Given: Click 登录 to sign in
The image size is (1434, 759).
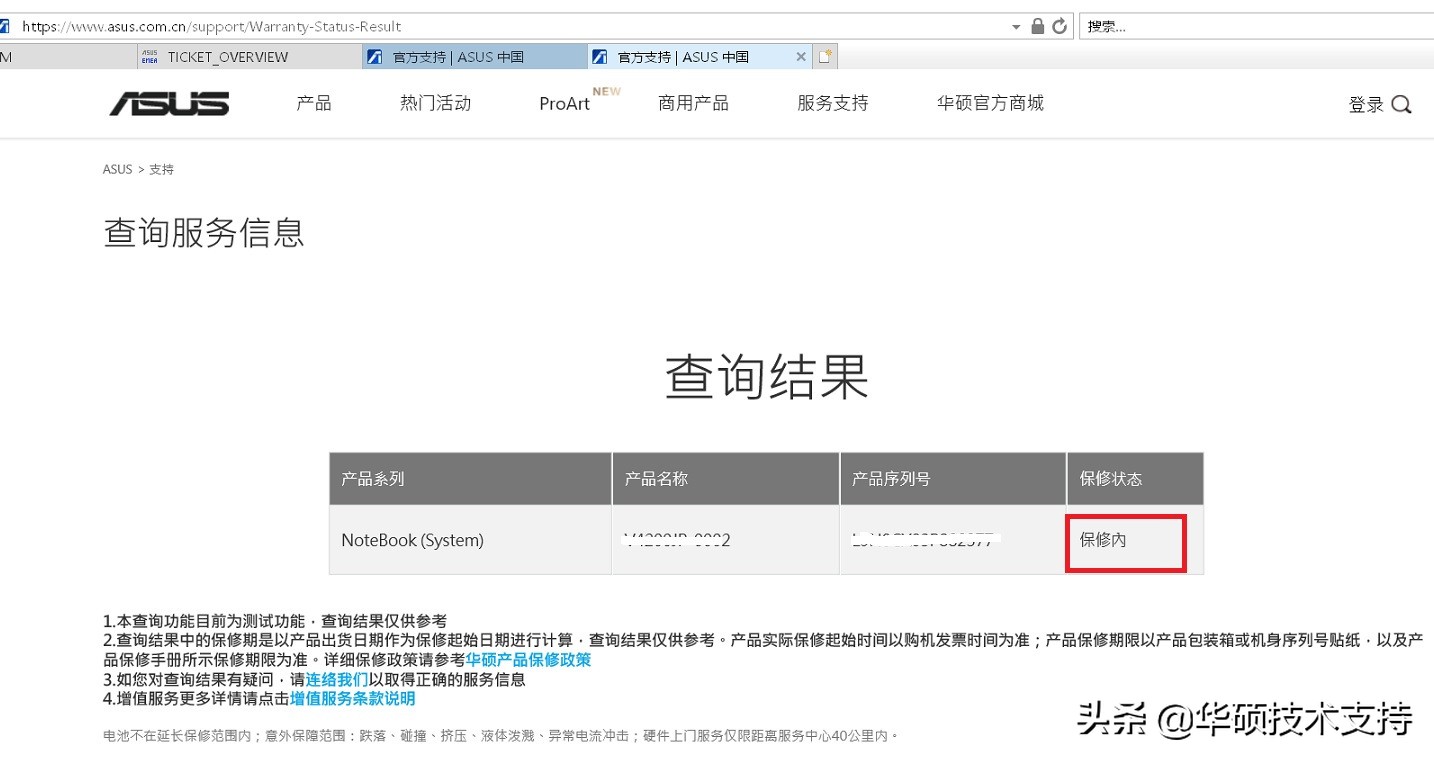Looking at the screenshot, I should pos(1365,103).
